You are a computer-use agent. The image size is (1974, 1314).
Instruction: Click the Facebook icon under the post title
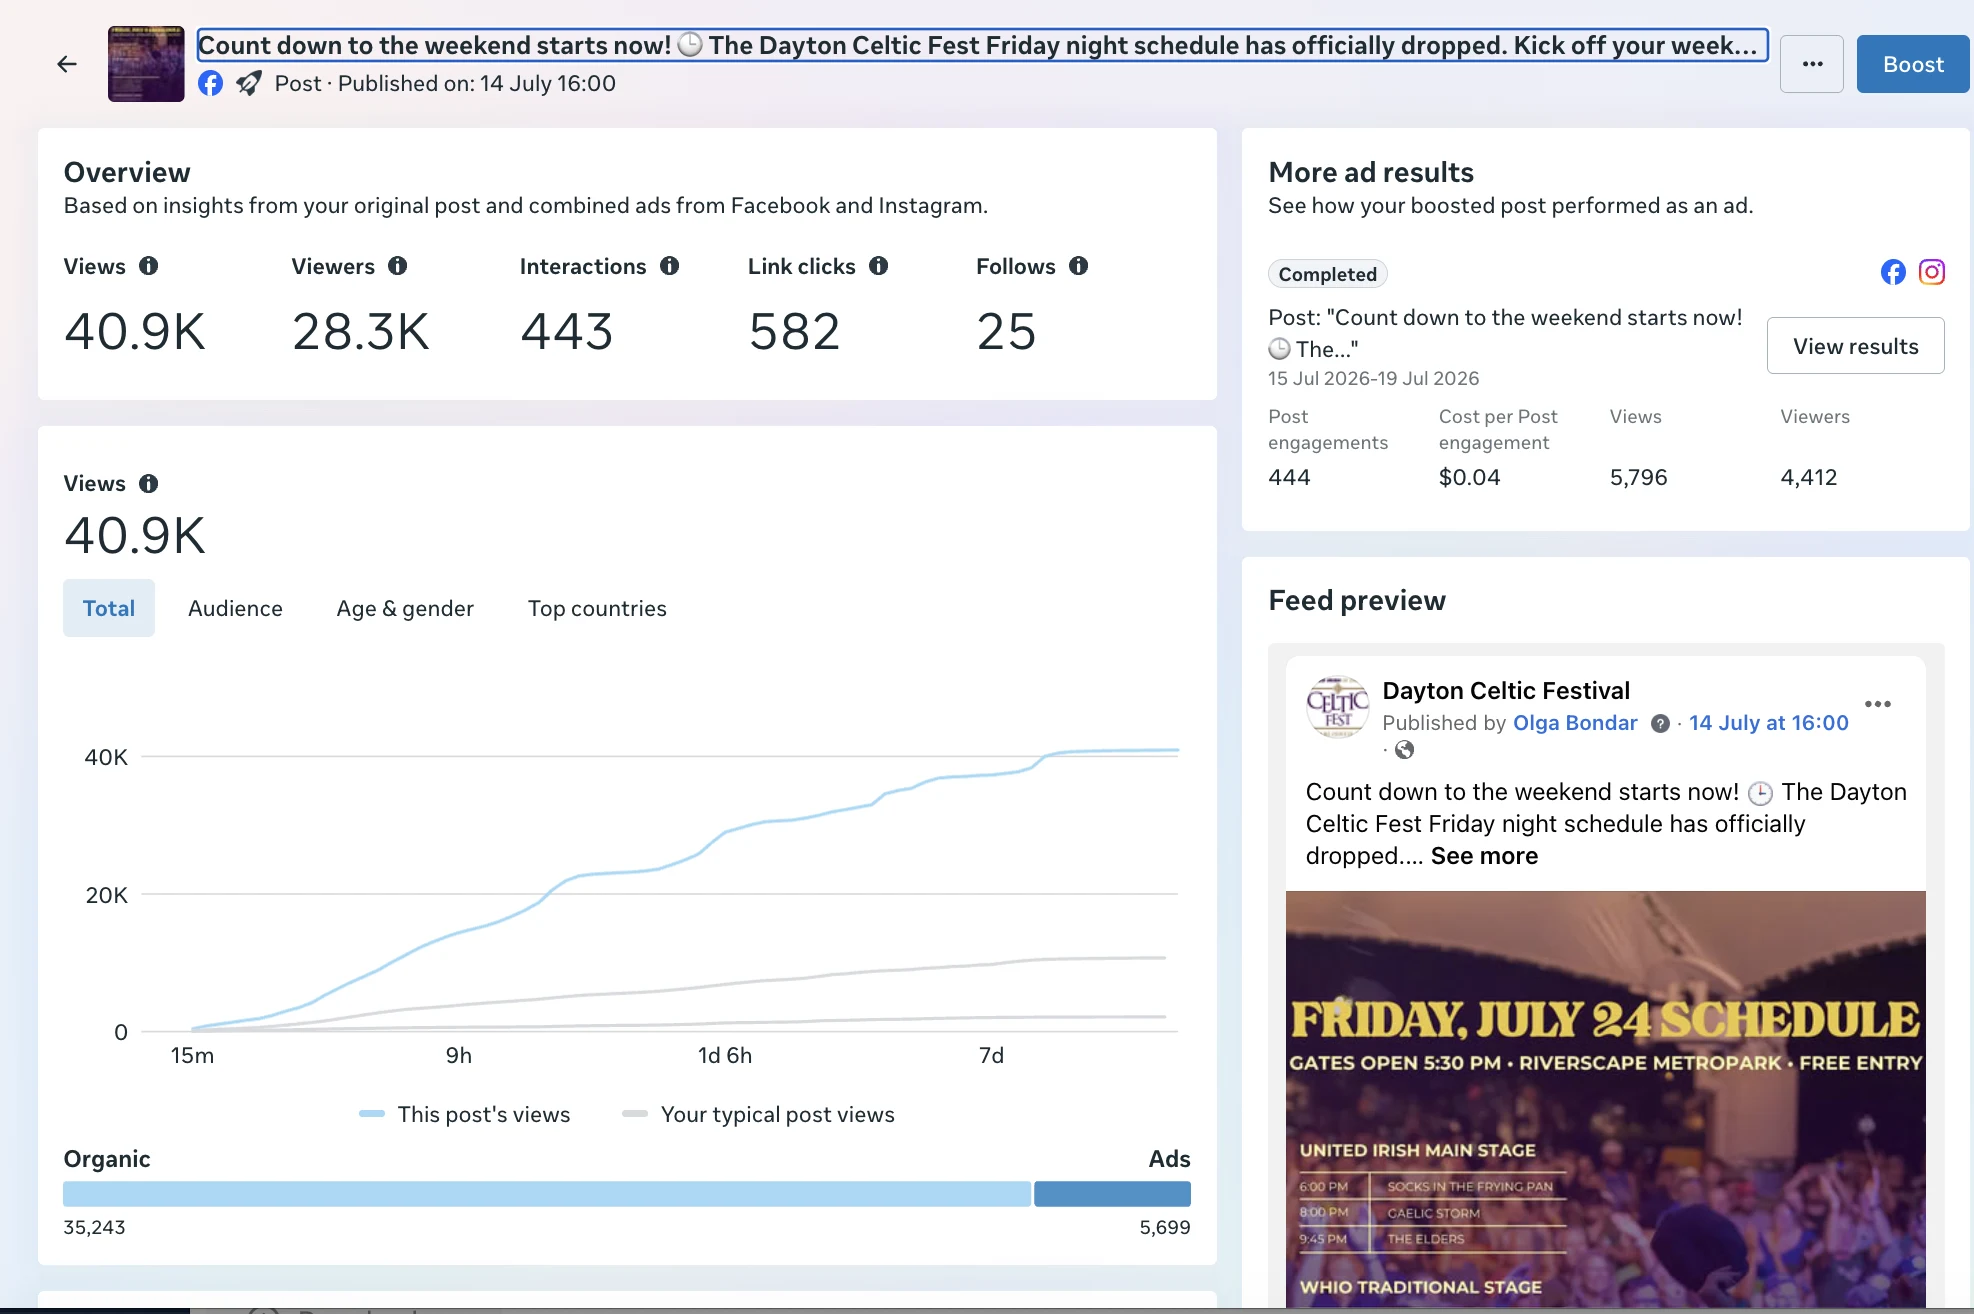point(210,83)
